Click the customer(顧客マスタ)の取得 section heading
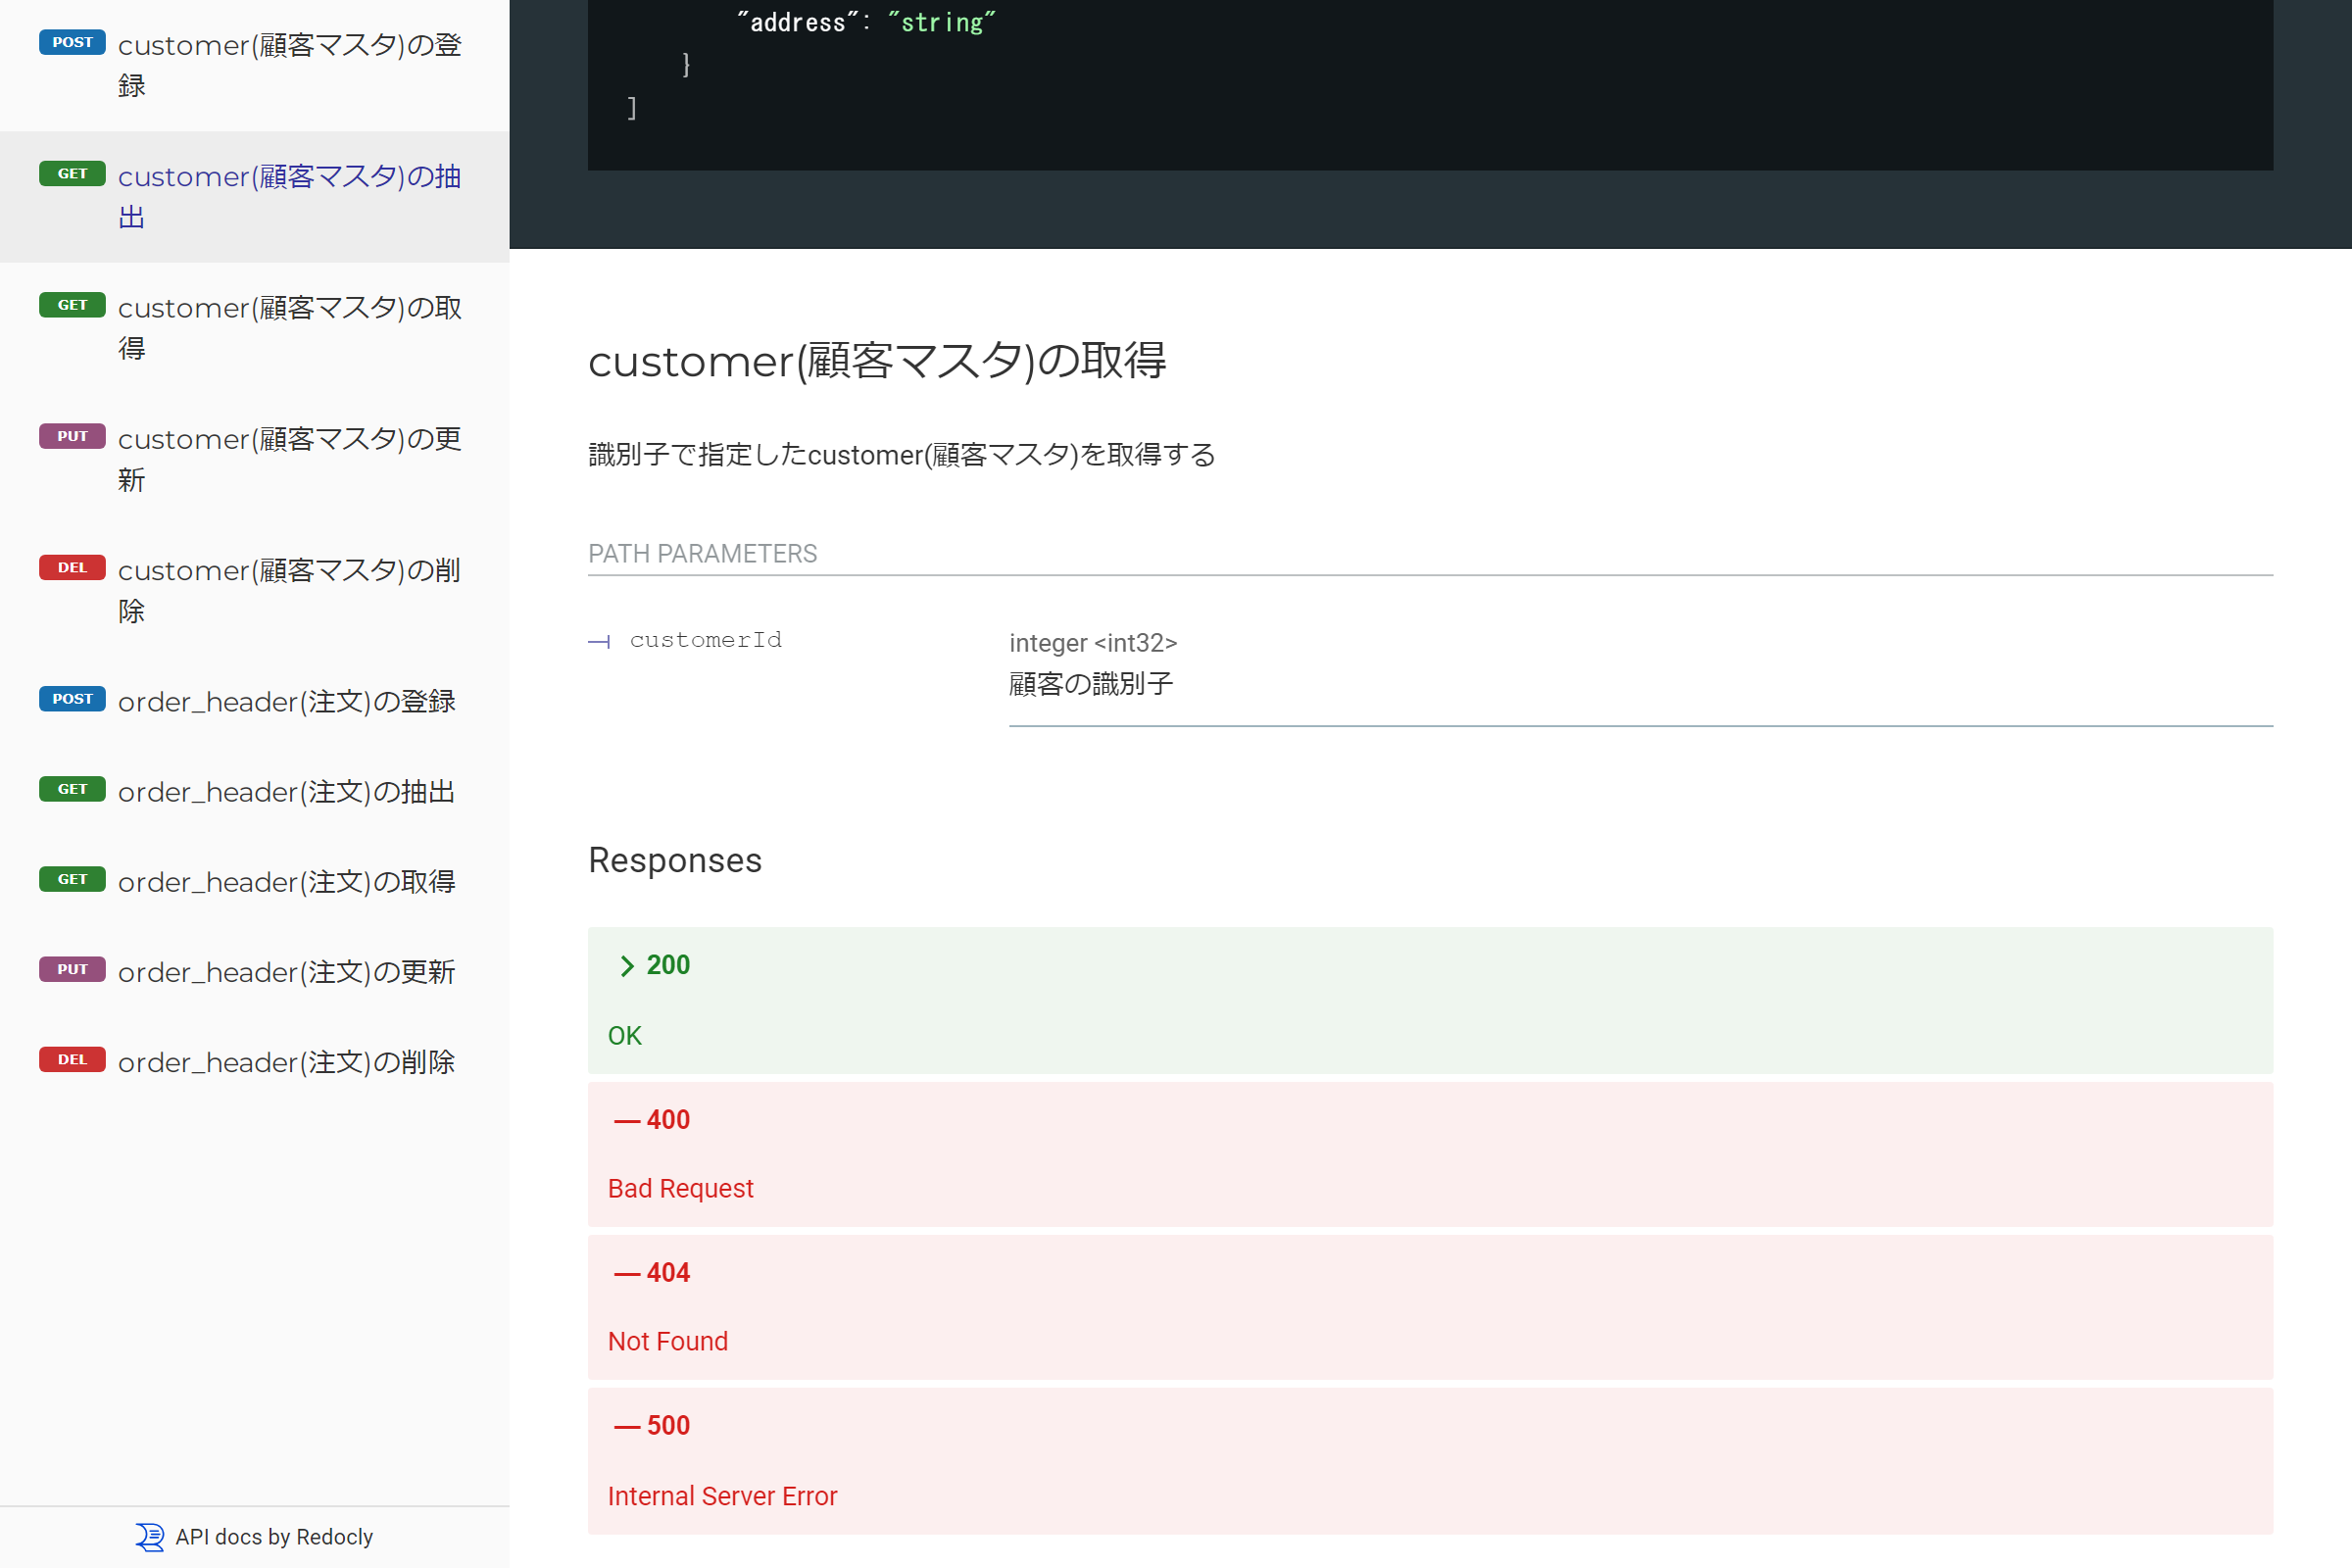Viewport: 2352px width, 1568px height. coord(877,361)
